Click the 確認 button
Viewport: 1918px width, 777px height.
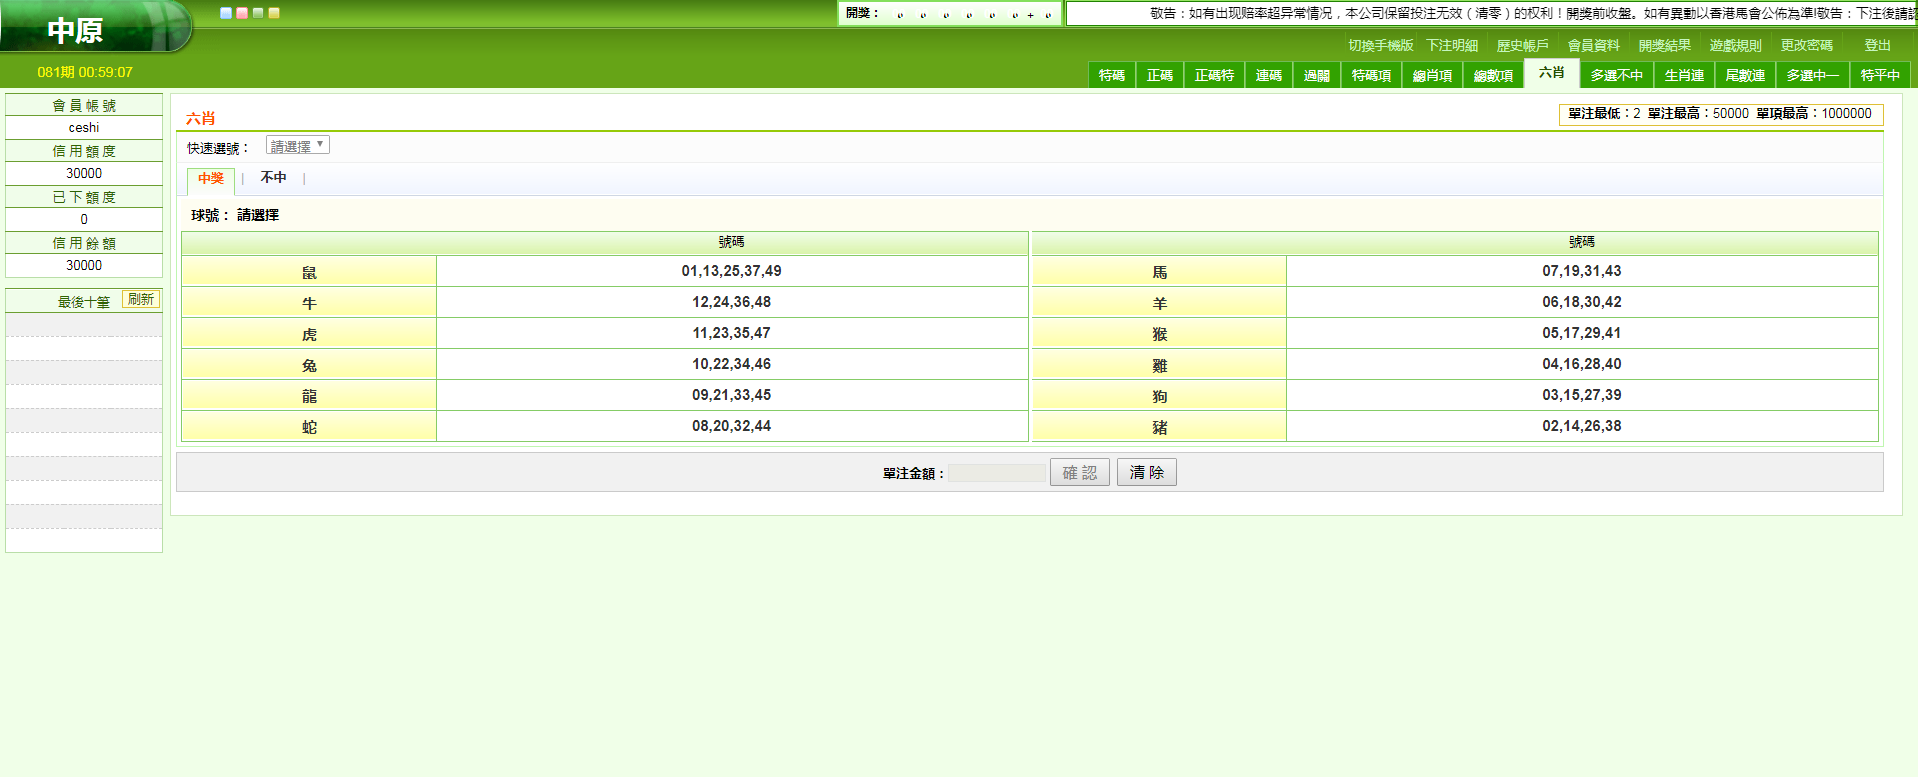tap(1079, 473)
